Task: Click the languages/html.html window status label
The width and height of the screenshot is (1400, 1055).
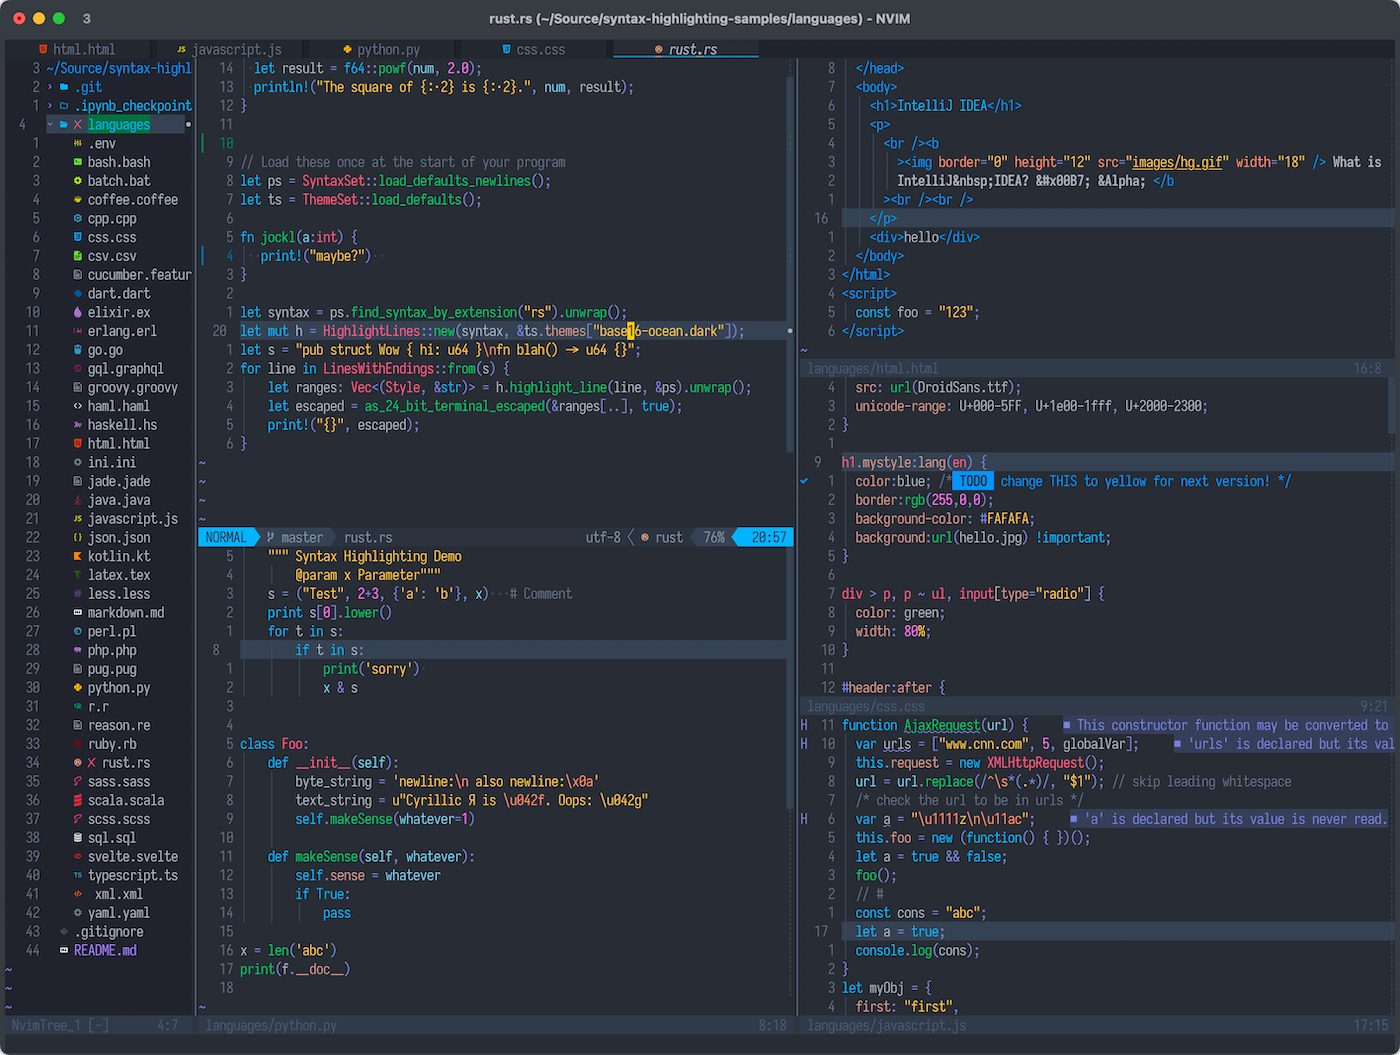Action: tap(873, 369)
